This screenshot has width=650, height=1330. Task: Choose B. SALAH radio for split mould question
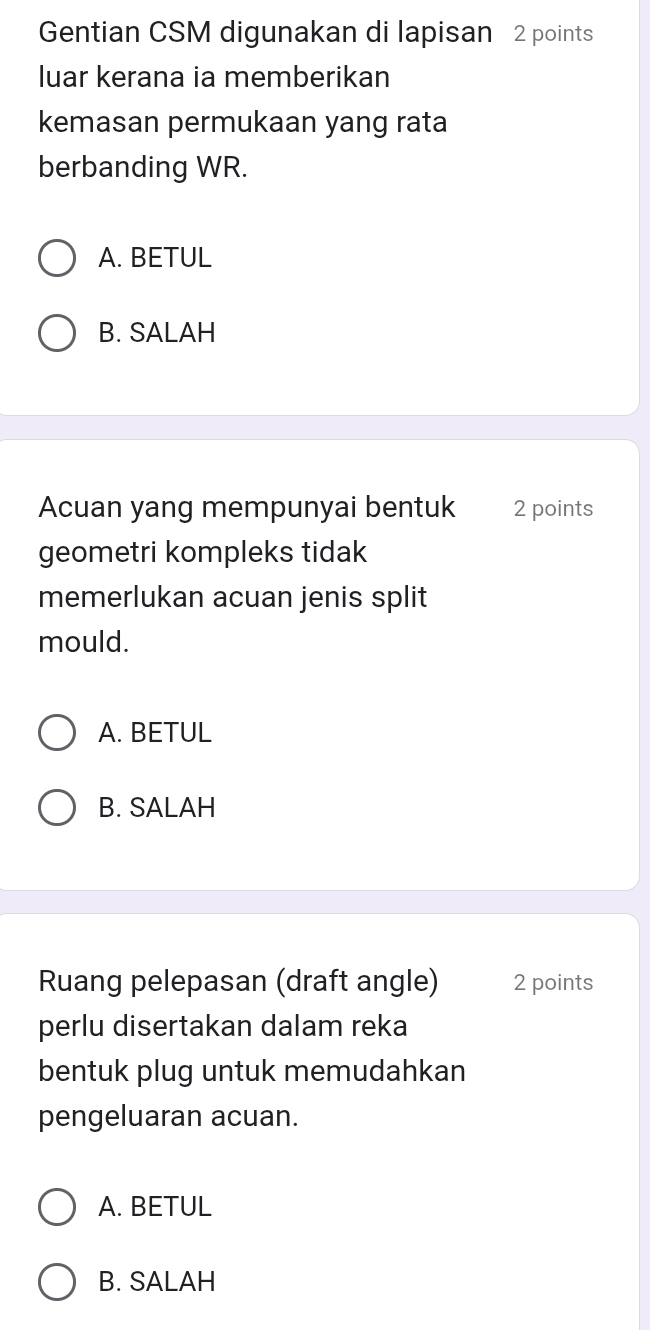56,807
